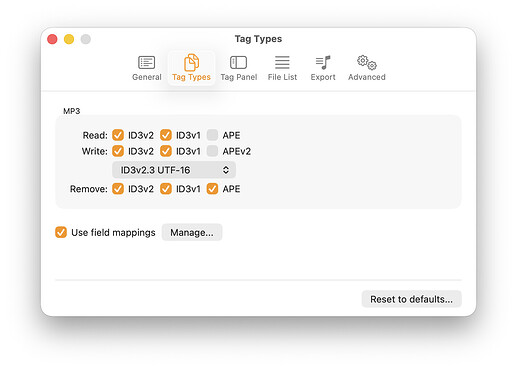Go to the Export preferences
The height and width of the screenshot is (370, 517).
[x=323, y=68]
